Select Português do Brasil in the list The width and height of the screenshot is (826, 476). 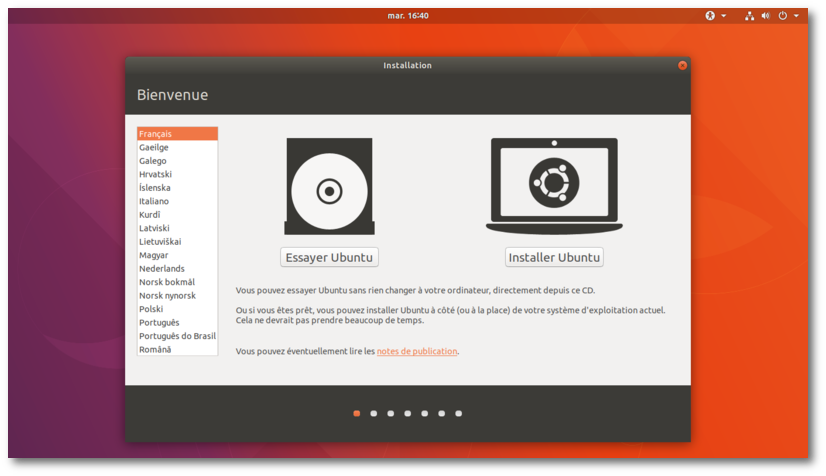point(178,336)
